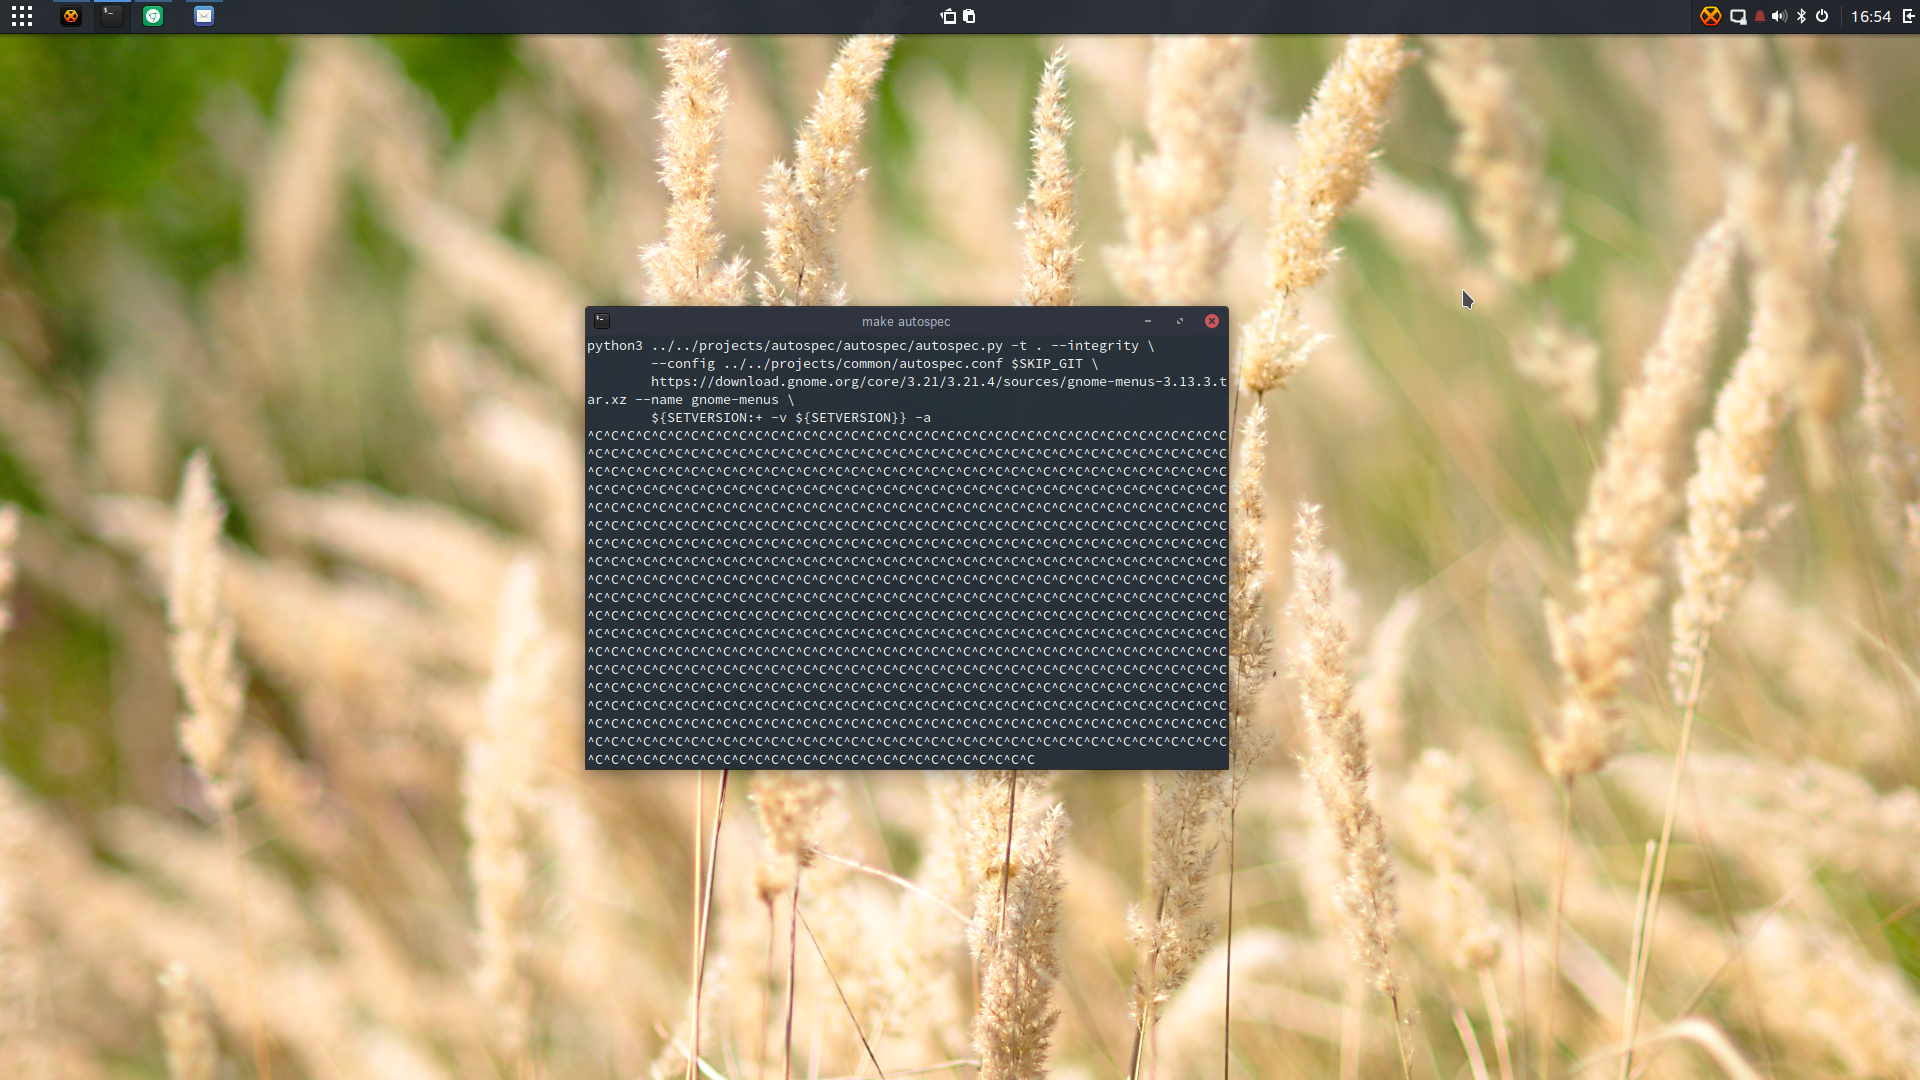This screenshot has height=1080, width=1920.
Task: Click the first clipboard icon in panel center
Action: pyautogui.click(x=948, y=16)
